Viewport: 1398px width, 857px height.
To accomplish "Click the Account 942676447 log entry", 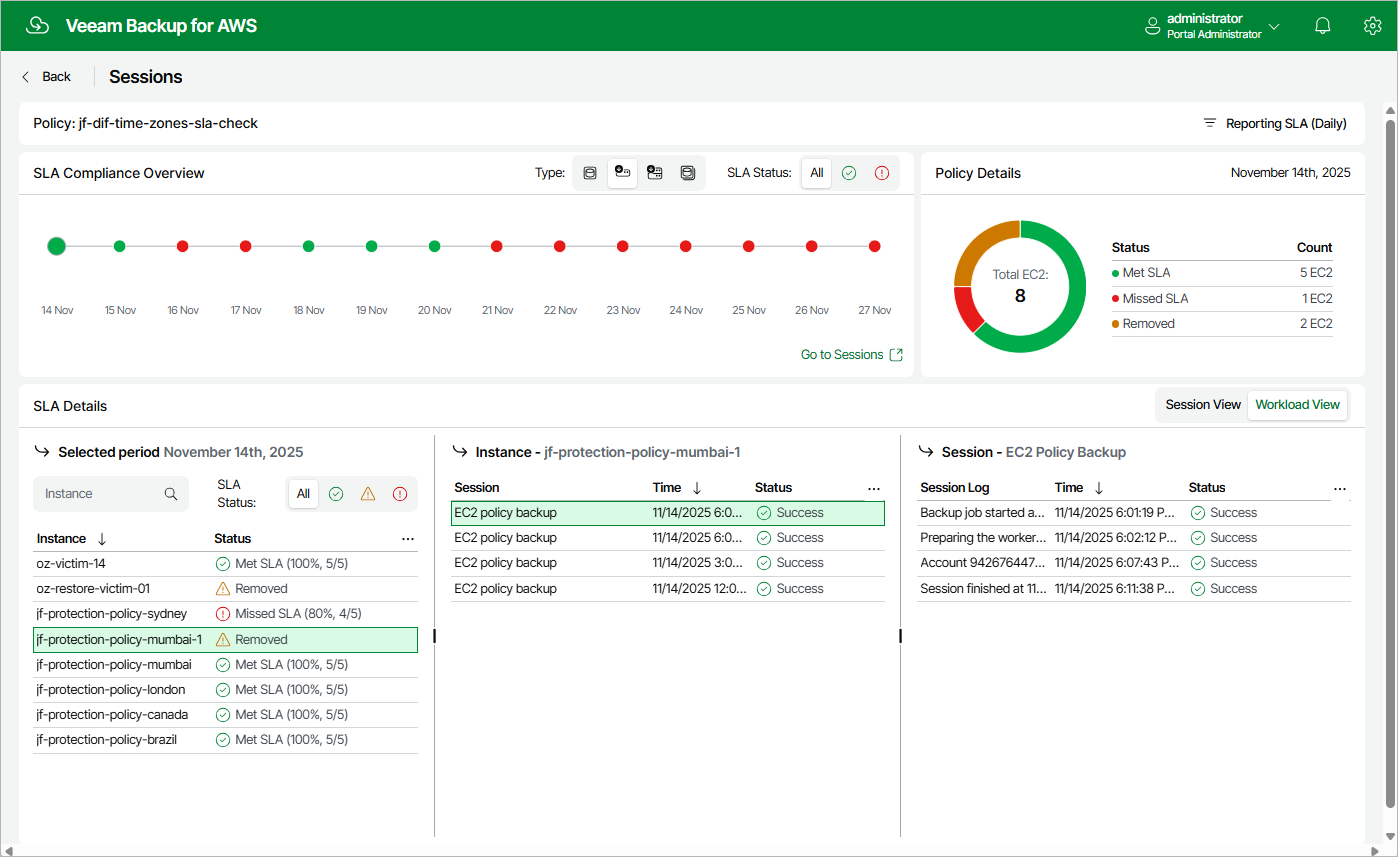I will click(x=1134, y=563).
